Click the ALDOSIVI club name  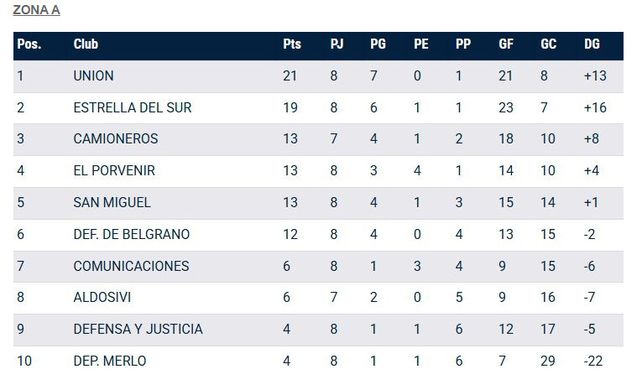click(102, 298)
